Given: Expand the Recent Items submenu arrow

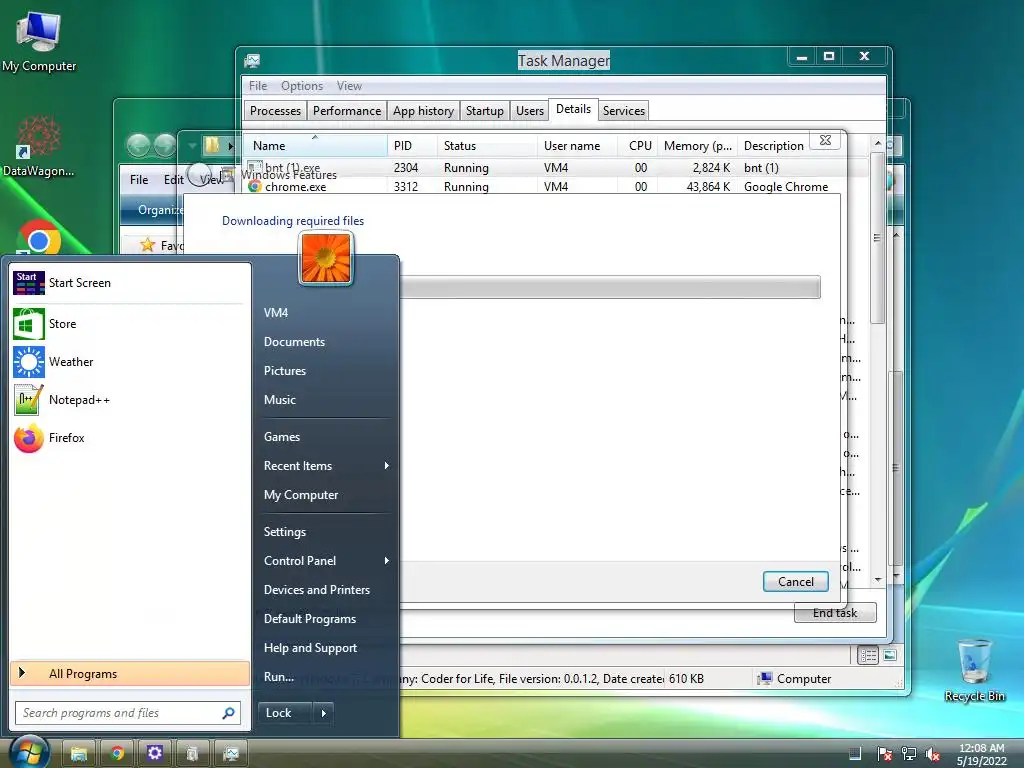Looking at the screenshot, I should coord(387,466).
